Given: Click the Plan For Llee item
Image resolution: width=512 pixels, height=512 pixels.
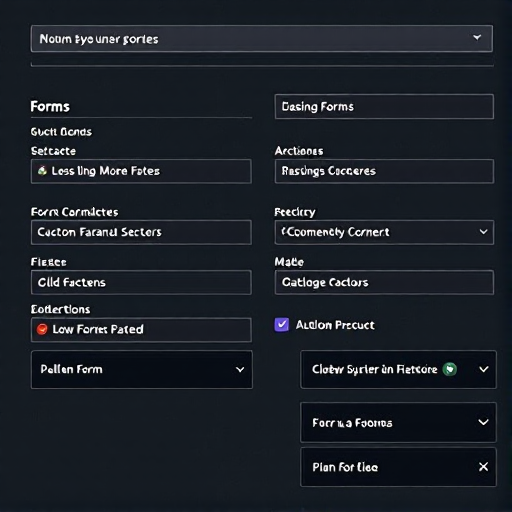Looking at the screenshot, I should [398, 467].
